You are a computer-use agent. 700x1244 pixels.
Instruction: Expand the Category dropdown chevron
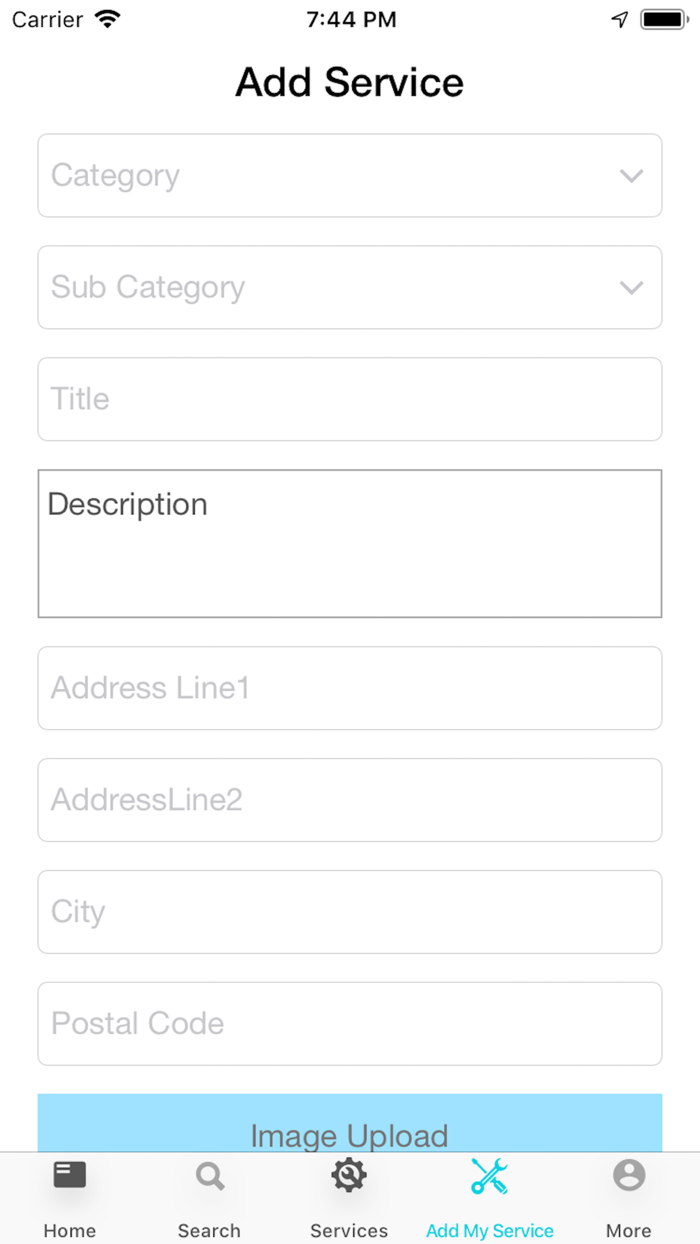pyautogui.click(x=631, y=176)
